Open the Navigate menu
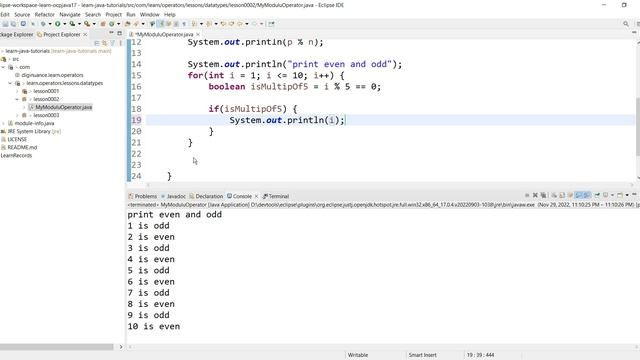Image resolution: width=640 pixels, height=360 pixels. pyautogui.click(x=70, y=14)
